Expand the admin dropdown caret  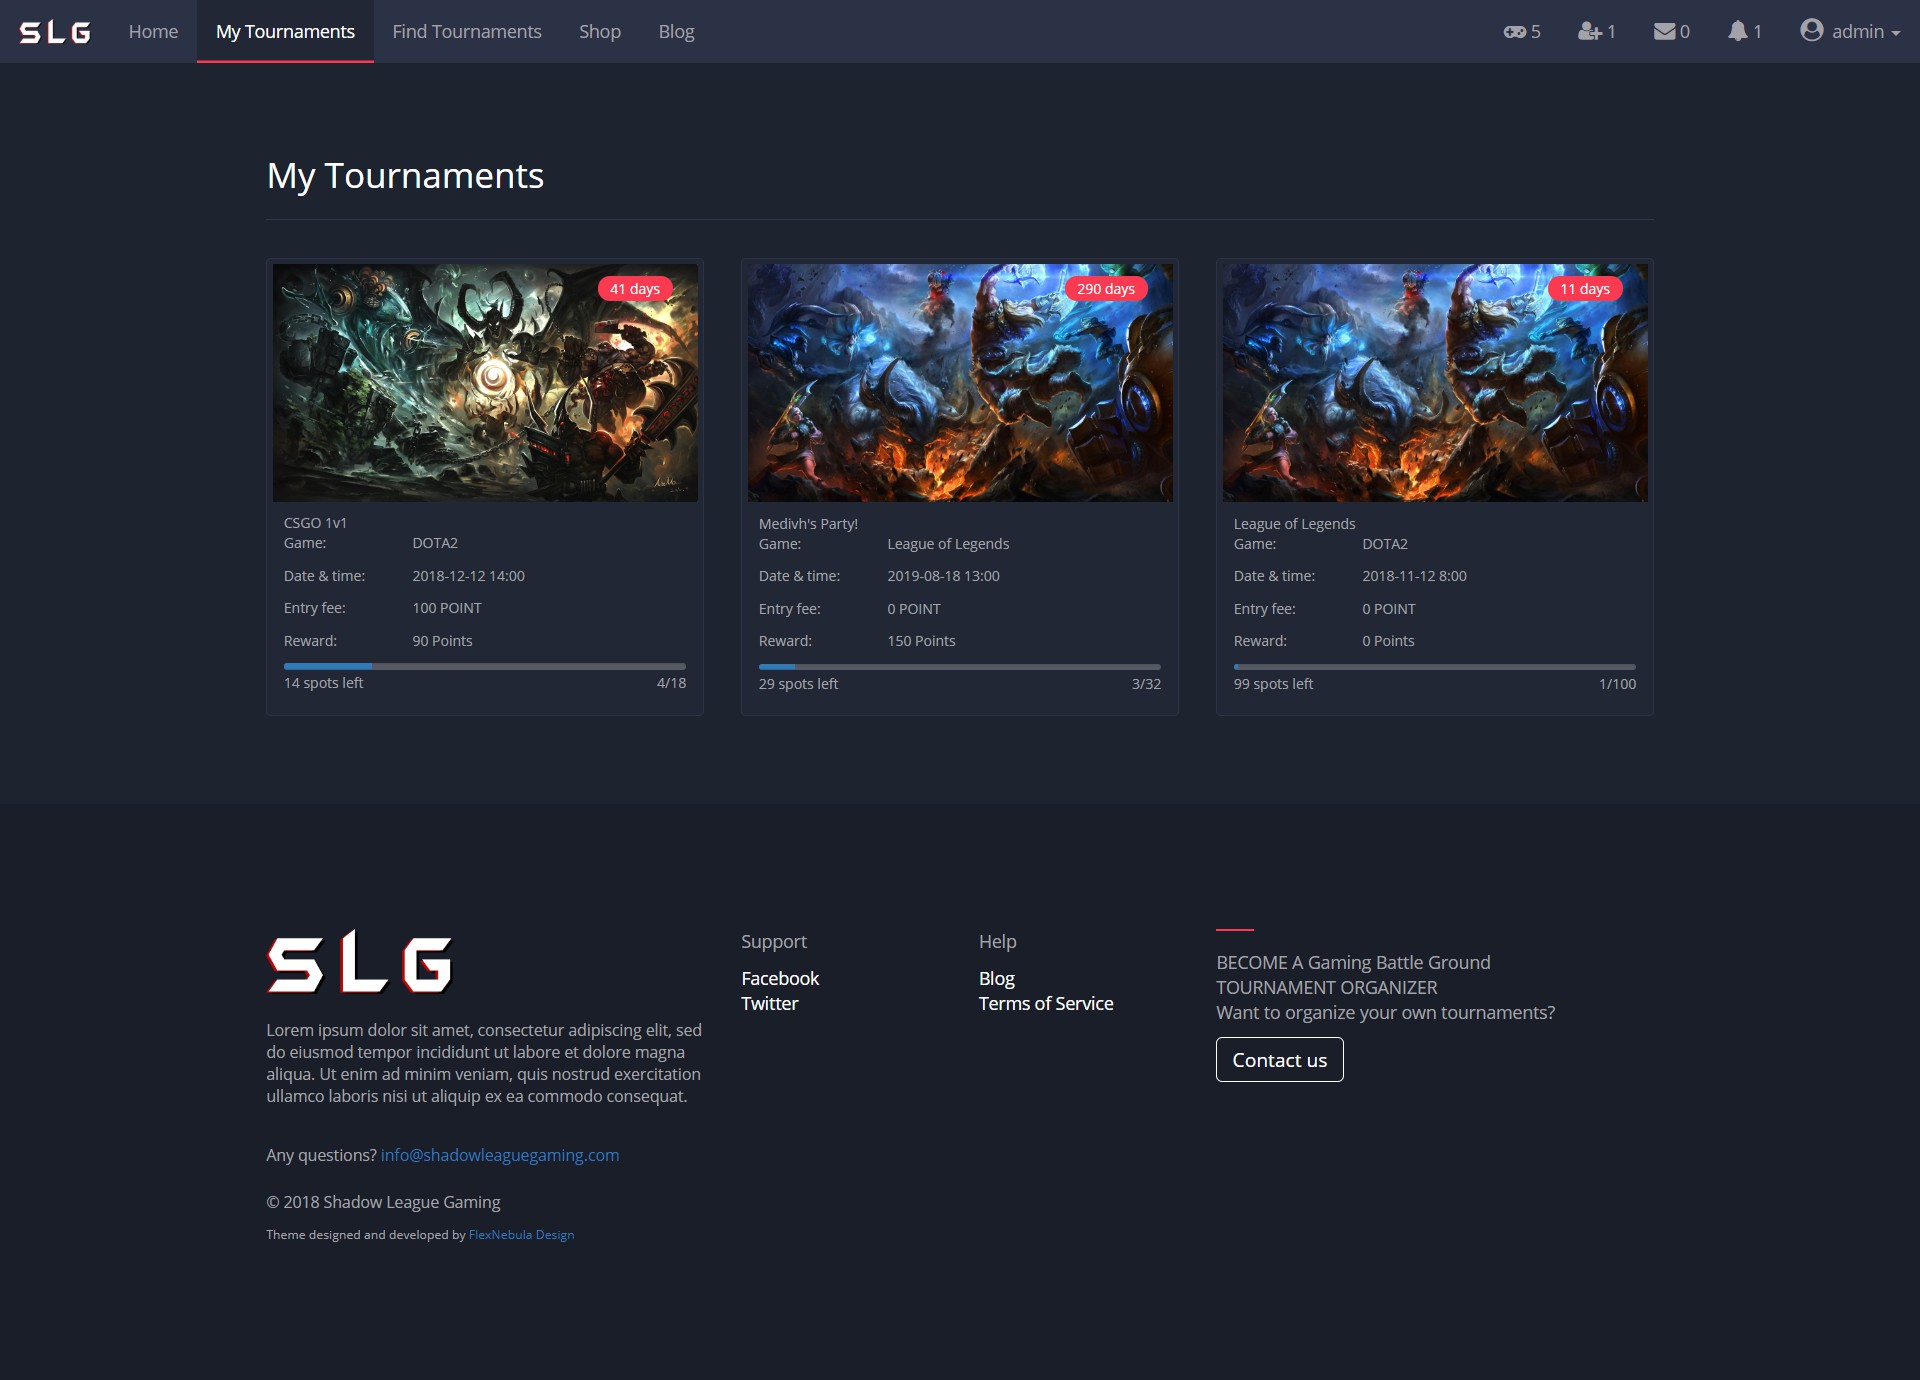[1896, 33]
